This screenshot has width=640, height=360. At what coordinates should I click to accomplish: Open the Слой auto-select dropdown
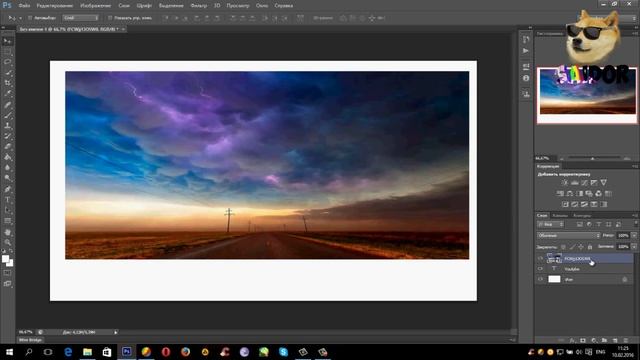tap(80, 18)
